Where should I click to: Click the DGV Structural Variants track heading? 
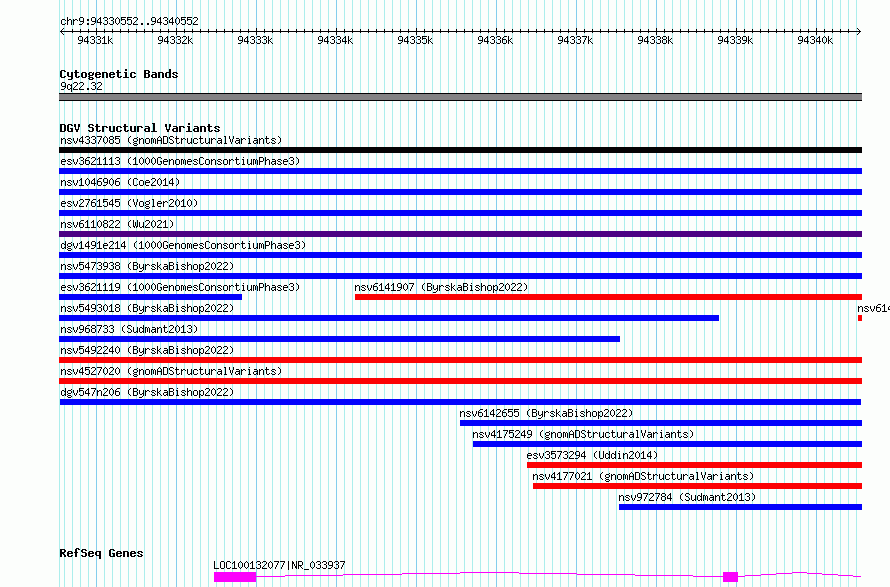[x=140, y=128]
